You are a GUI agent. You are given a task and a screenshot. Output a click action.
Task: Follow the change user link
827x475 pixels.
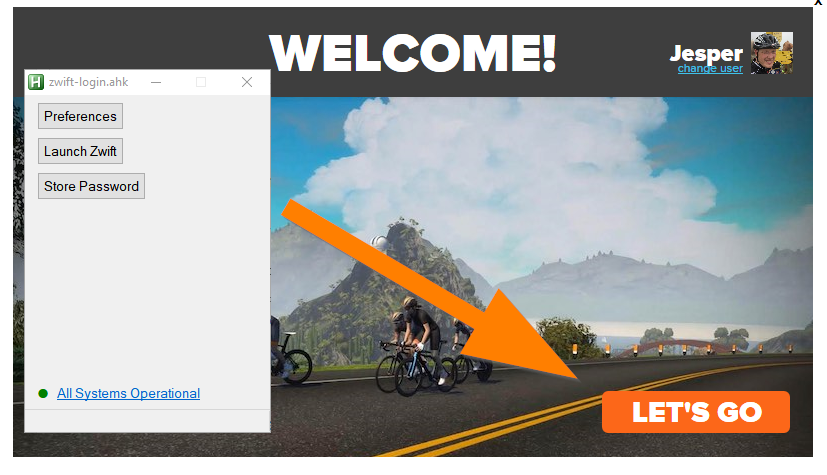tap(710, 69)
